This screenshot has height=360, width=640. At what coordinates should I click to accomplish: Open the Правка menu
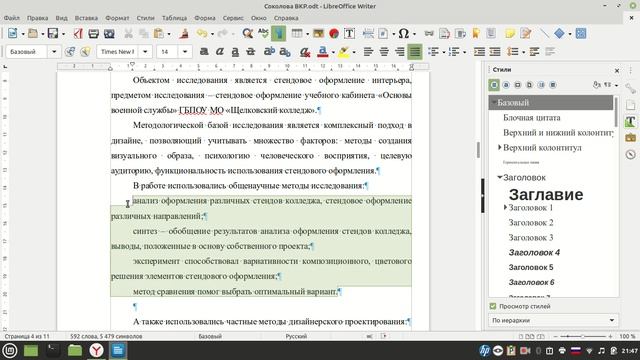coord(37,18)
